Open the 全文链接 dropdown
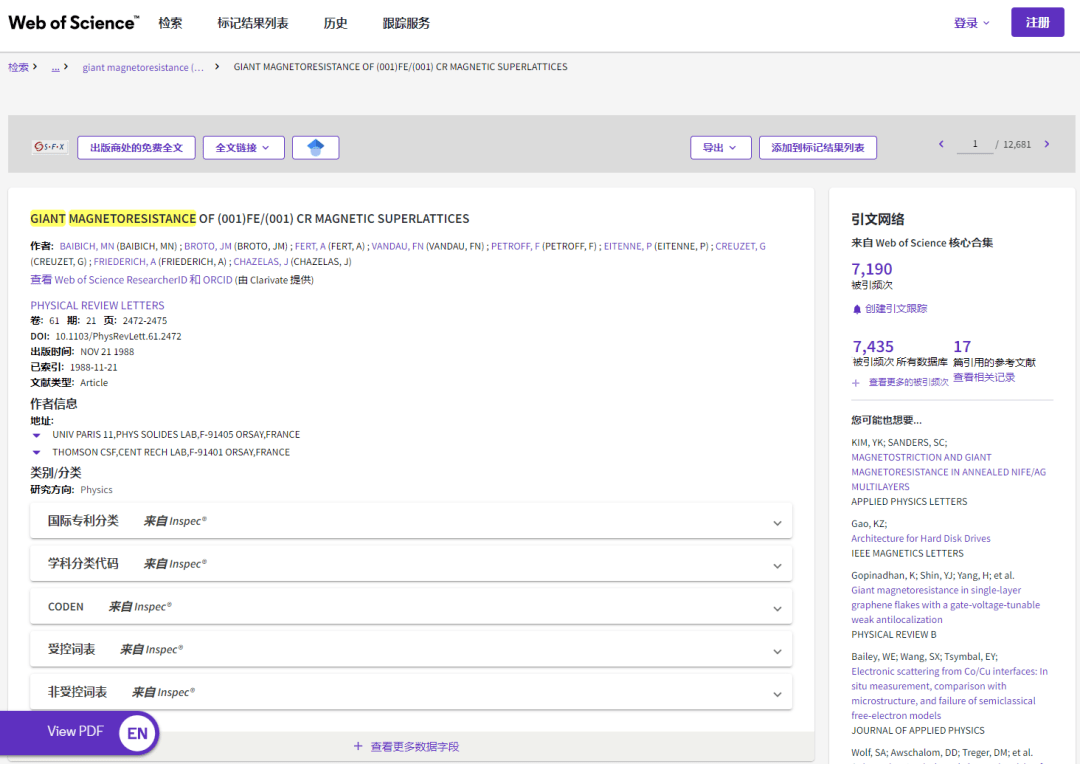 [x=243, y=148]
